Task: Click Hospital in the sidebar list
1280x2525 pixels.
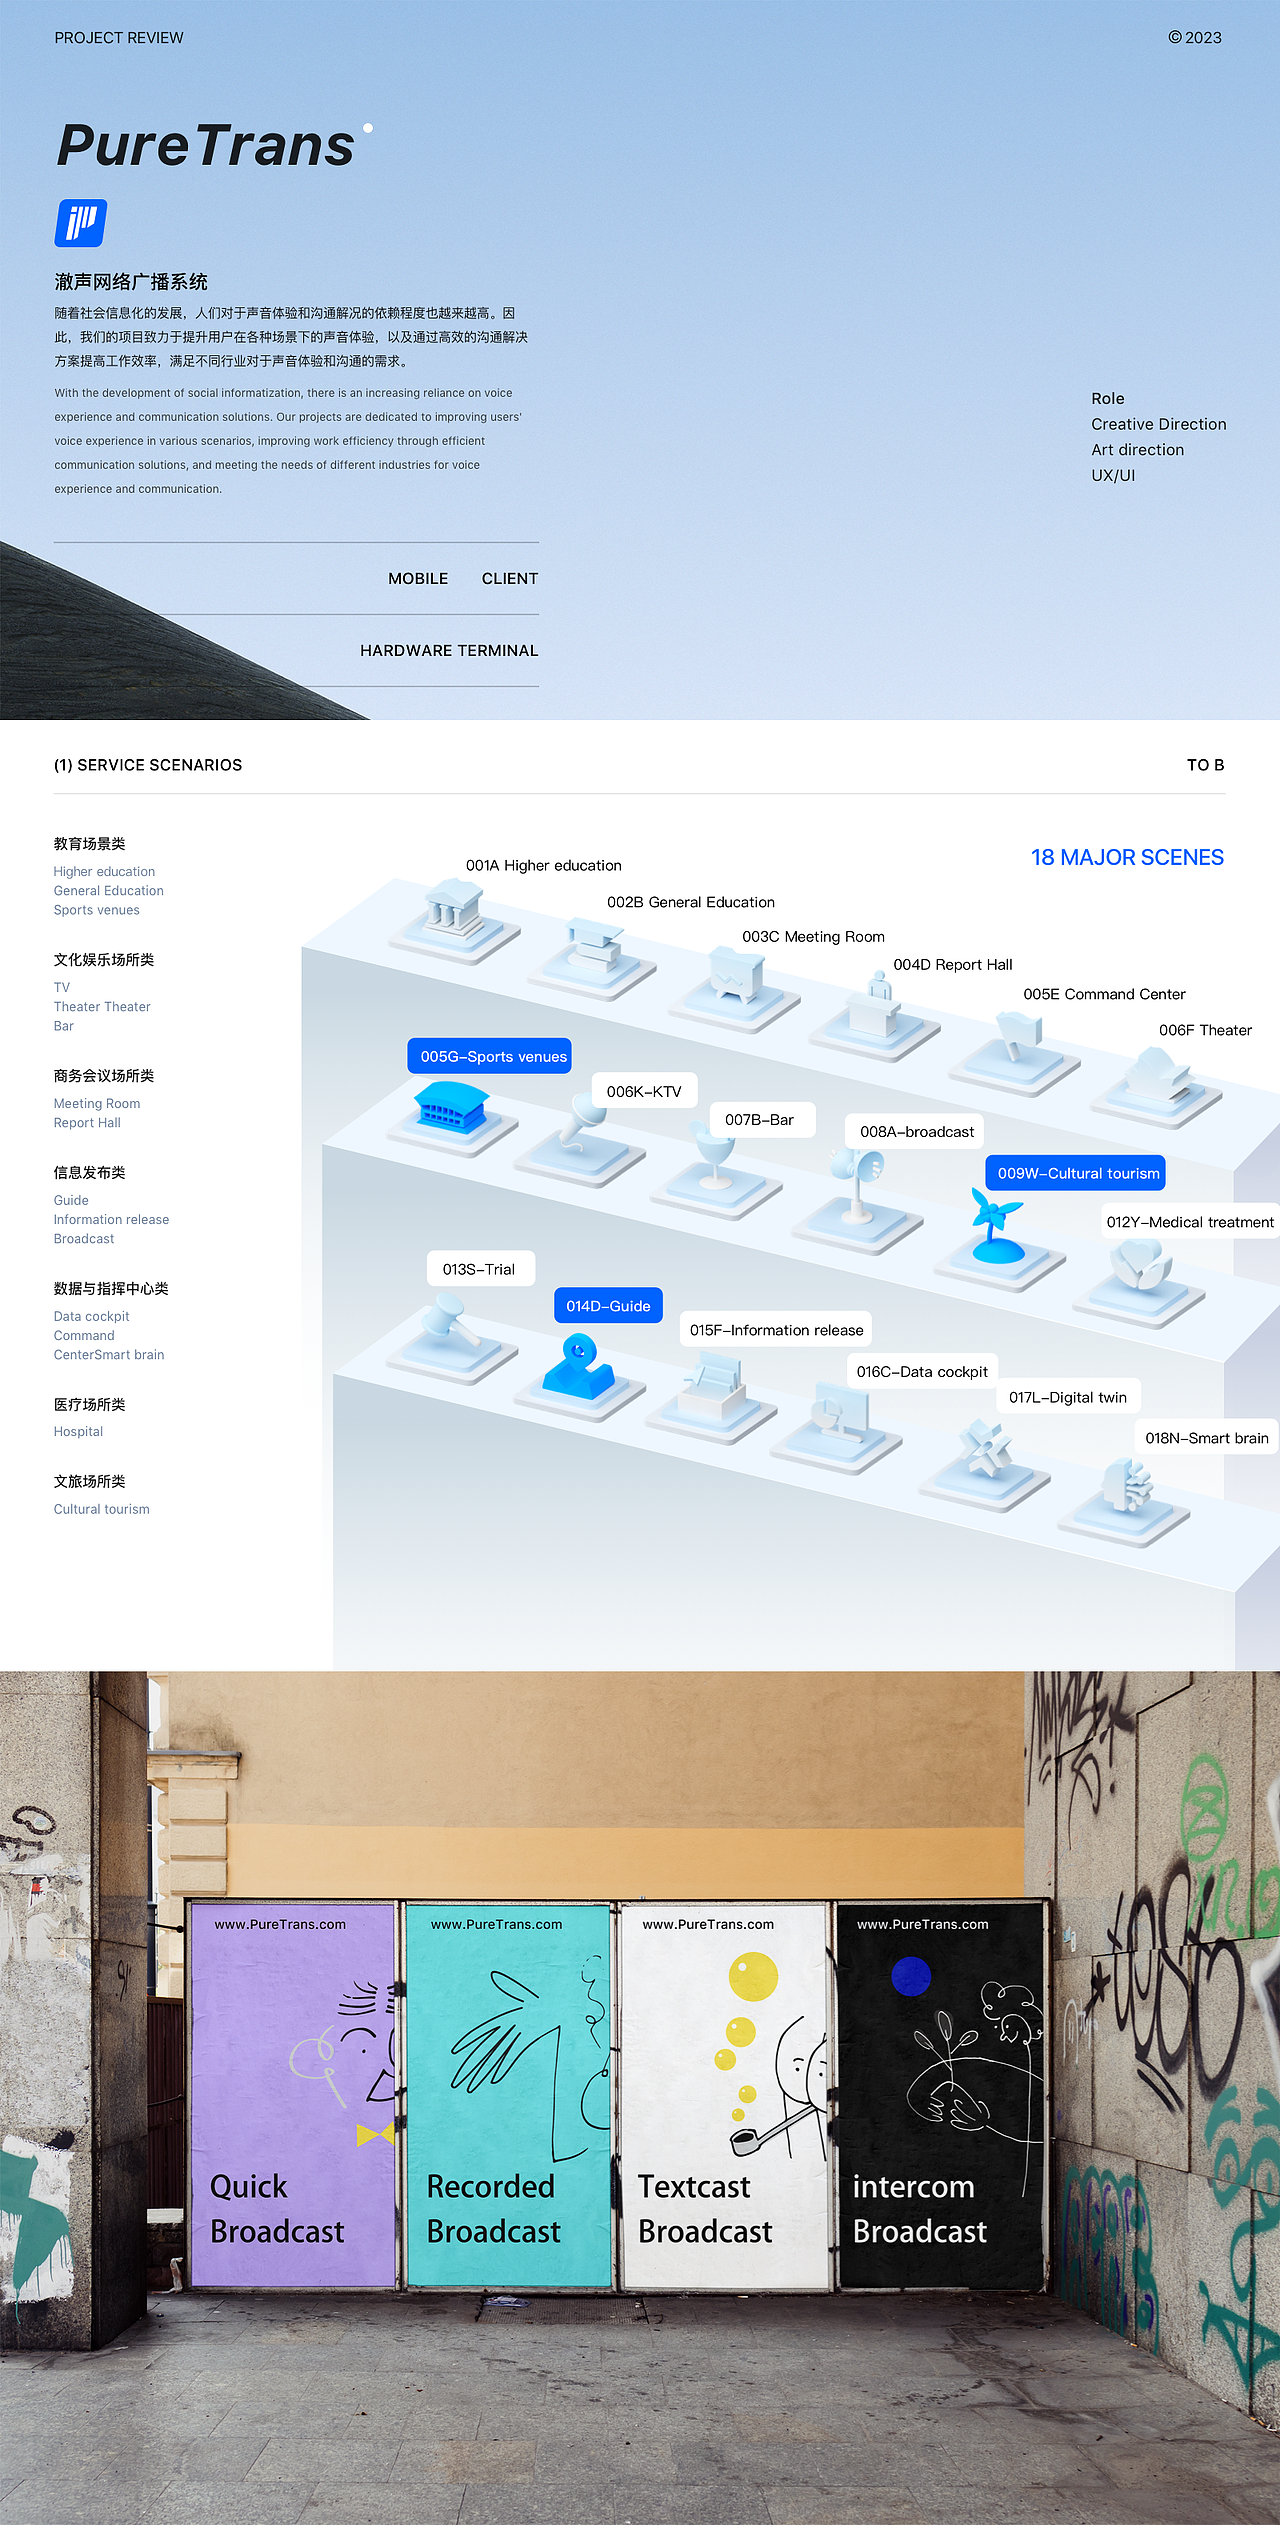Action: click(x=78, y=1432)
